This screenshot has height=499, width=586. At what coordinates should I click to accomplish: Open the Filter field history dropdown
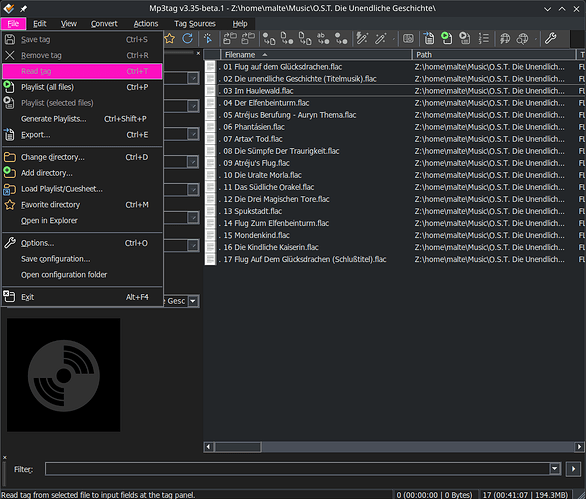pyautogui.click(x=555, y=468)
